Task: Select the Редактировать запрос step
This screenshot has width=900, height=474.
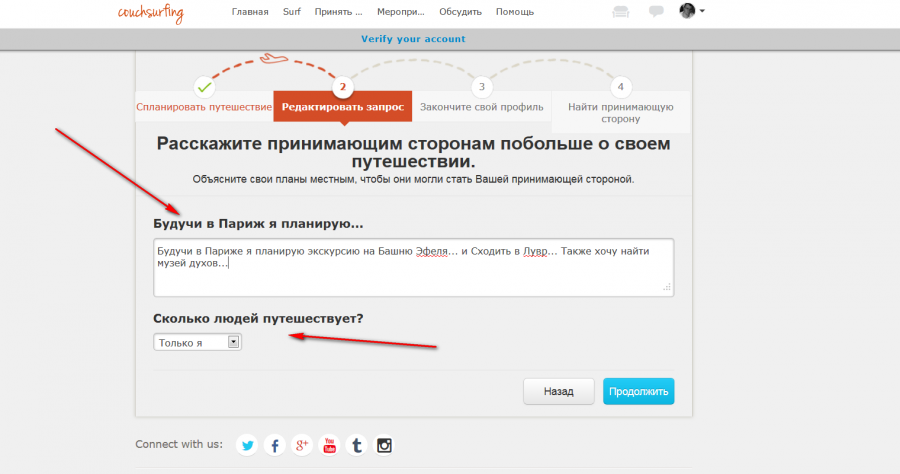Action: (x=343, y=107)
